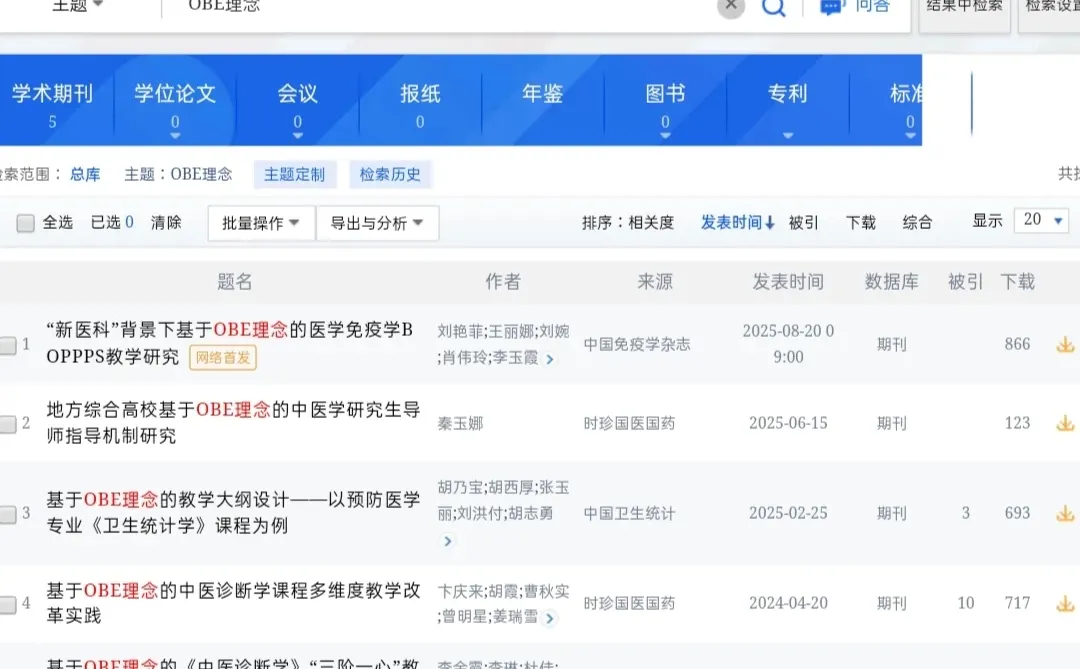Expand the 导出与分析 dropdown
Viewport: 1080px width, 669px height.
tap(377, 223)
